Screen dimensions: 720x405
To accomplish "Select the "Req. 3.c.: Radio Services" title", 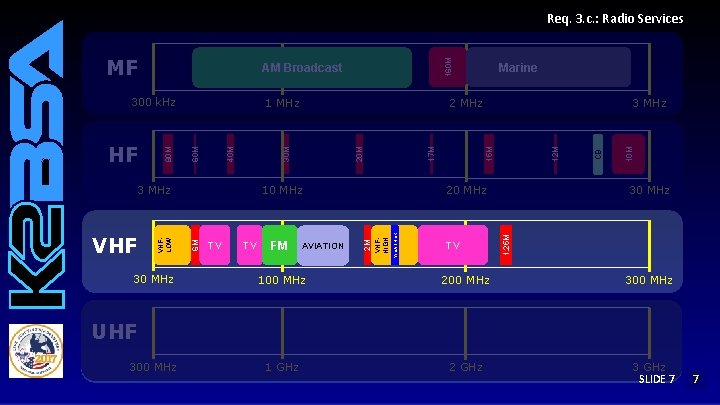I will (x=615, y=19).
